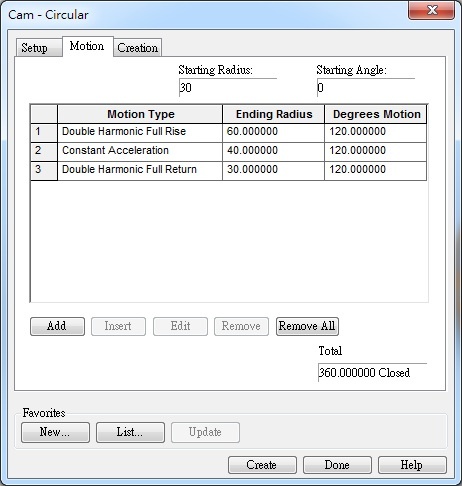The height and width of the screenshot is (486, 462).
Task: Click the Total field showing 360.000000 Closed
Action: pyautogui.click(x=372, y=372)
